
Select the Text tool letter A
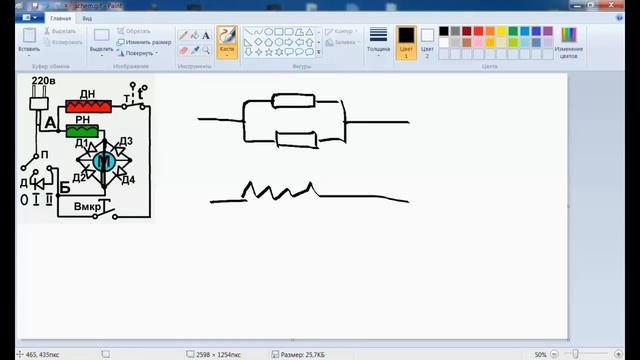coord(206,36)
